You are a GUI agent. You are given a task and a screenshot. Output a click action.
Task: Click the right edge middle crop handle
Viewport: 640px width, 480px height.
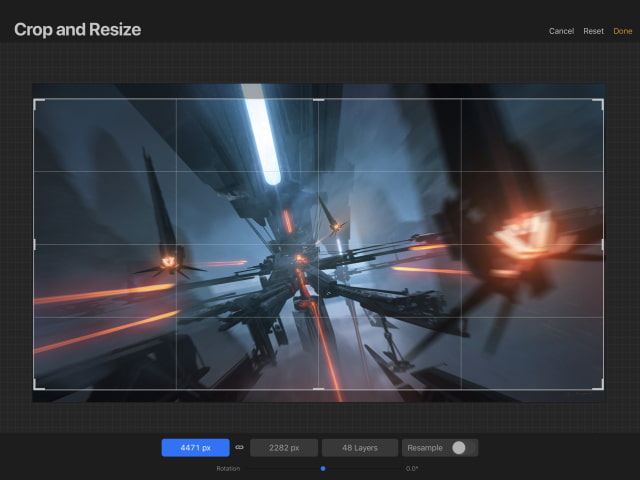pos(602,244)
